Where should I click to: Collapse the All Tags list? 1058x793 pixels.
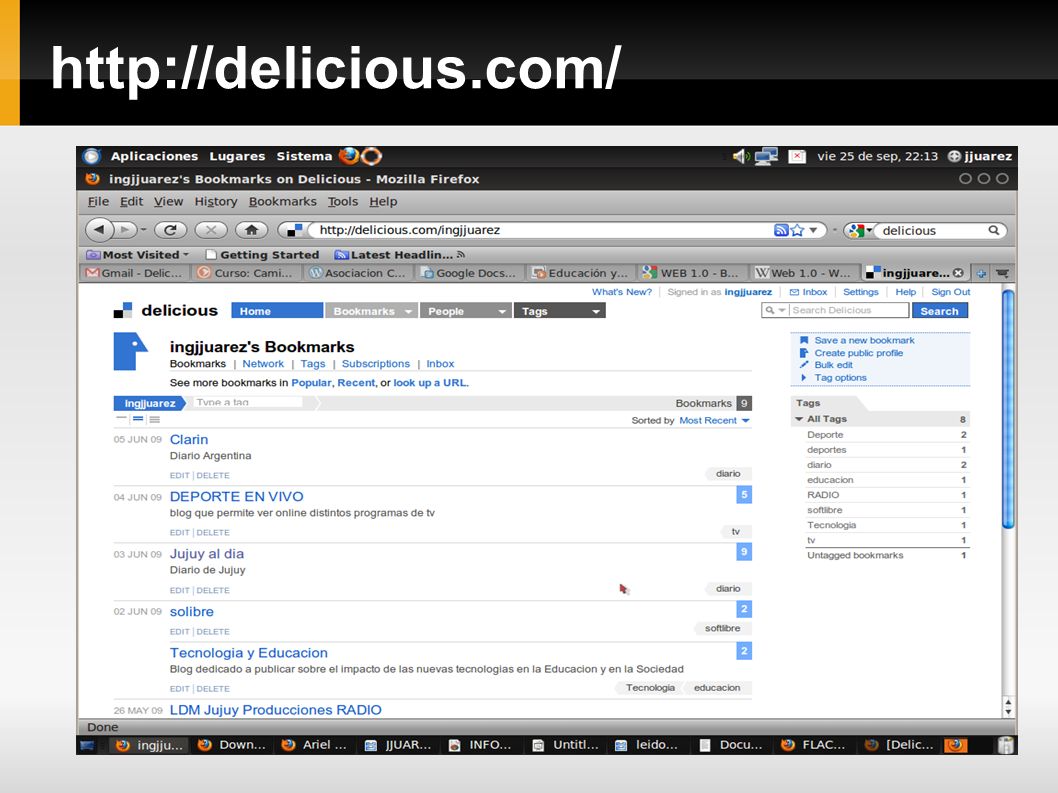[799, 419]
